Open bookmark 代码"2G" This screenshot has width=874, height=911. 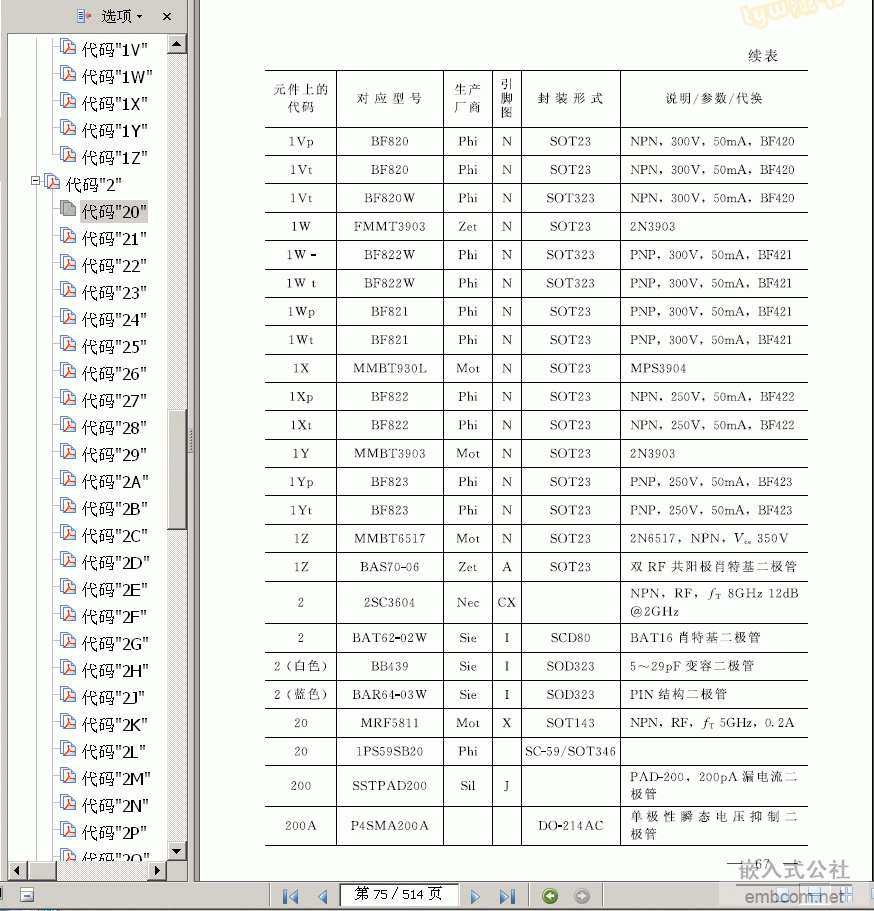point(115,644)
